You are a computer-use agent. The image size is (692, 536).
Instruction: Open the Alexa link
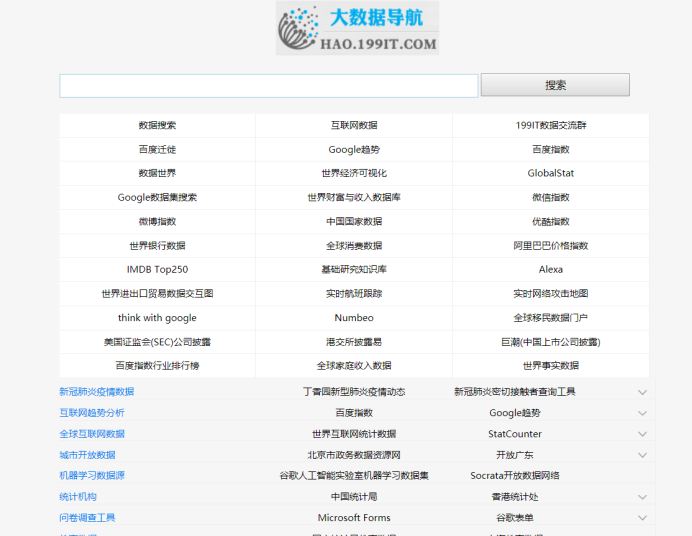(x=551, y=269)
